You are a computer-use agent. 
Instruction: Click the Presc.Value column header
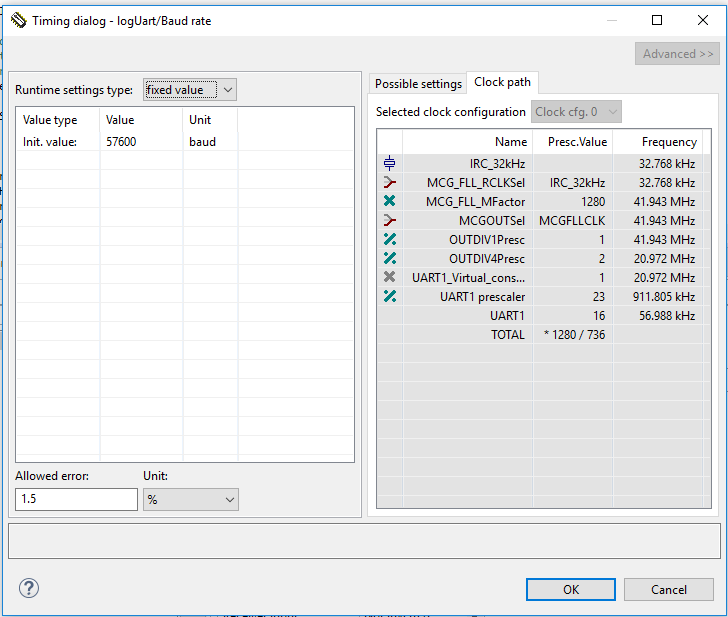click(573, 142)
